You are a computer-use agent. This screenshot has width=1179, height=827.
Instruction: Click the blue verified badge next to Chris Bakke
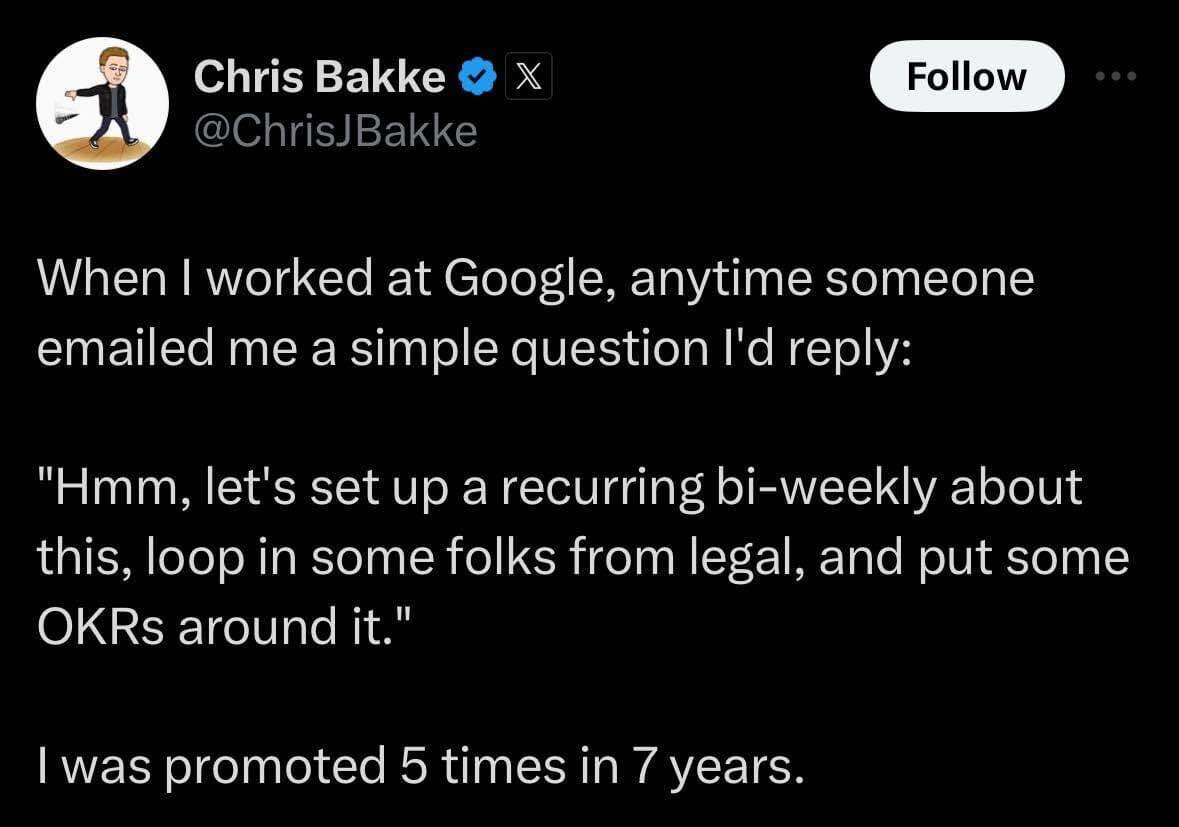(x=478, y=75)
